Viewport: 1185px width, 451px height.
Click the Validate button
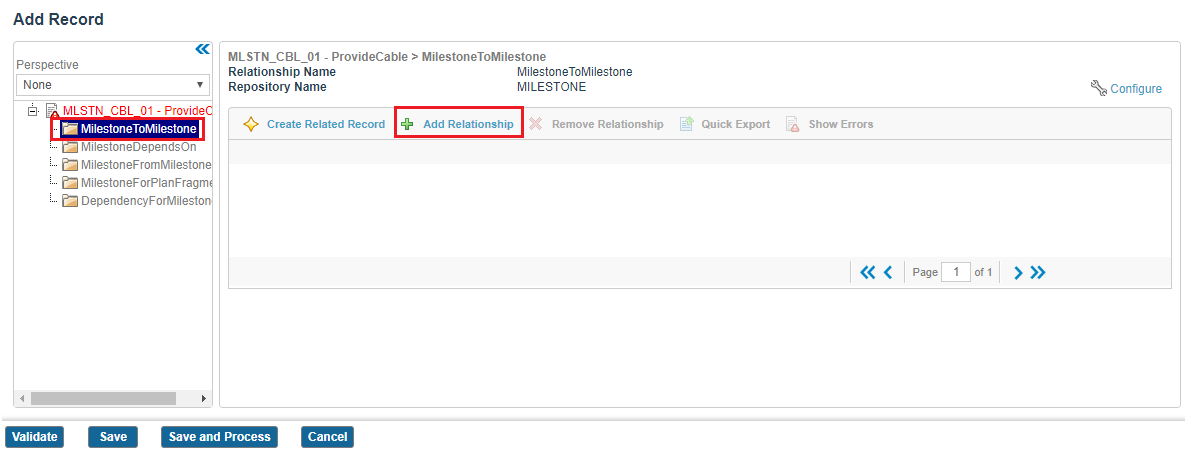pyautogui.click(x=35, y=437)
